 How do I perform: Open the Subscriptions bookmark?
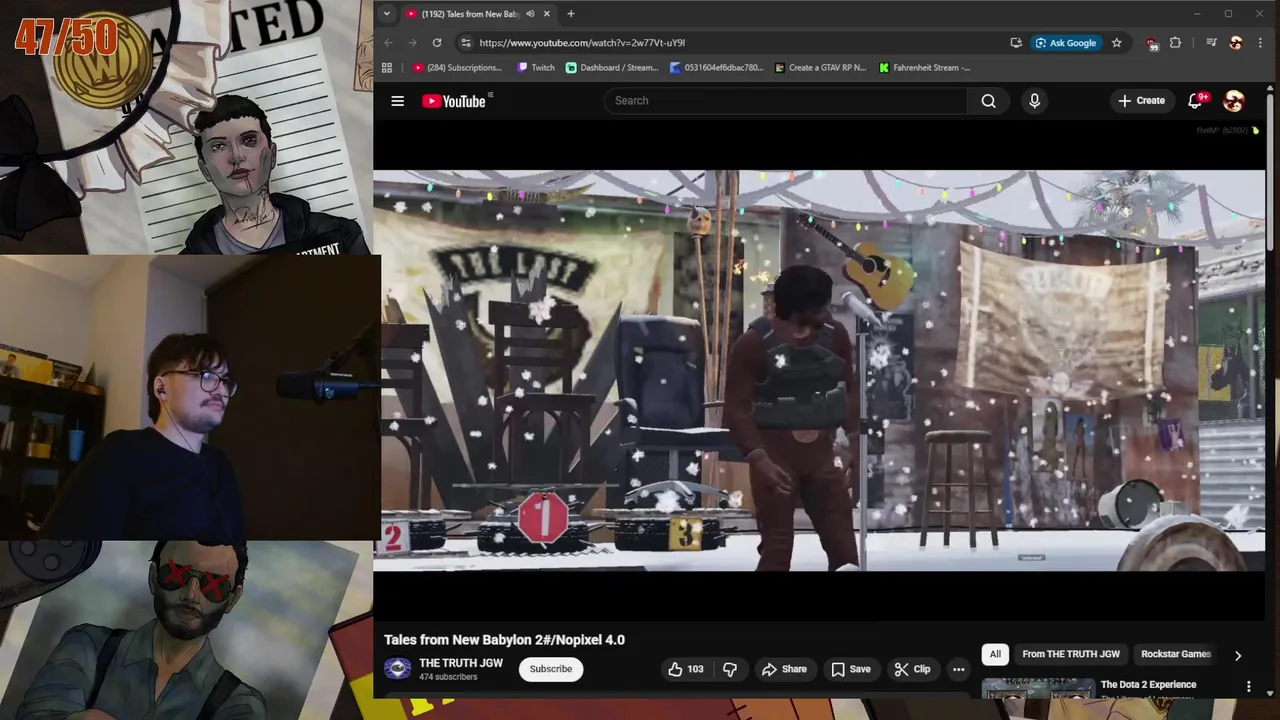[x=457, y=68]
